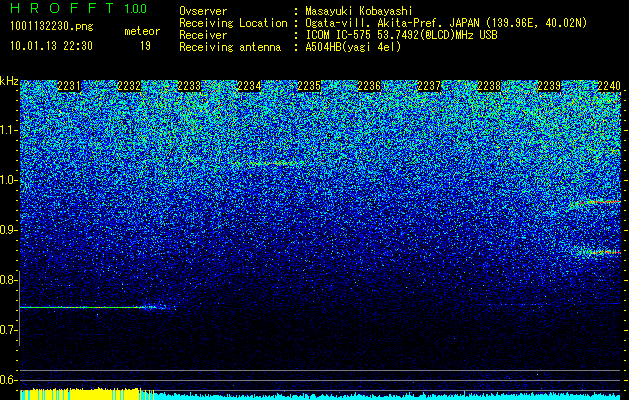Image resolution: width=629 pixels, height=400 pixels.
Task: Select the file name 1001132230.png
Action: 52,26
